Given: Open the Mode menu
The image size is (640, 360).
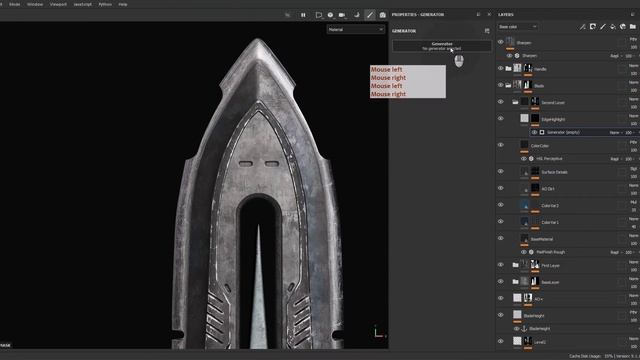Looking at the screenshot, I should tap(15, 4).
